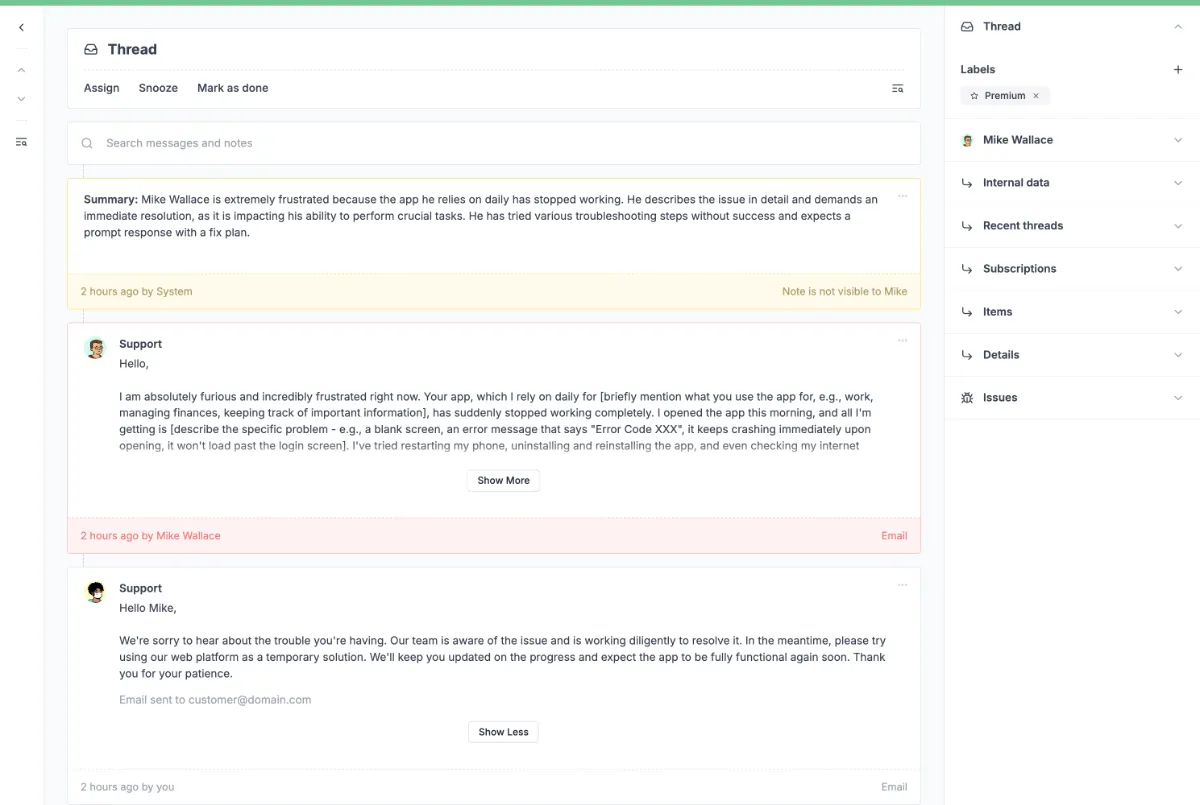Click Mark as done
Screen dimensions: 1200x805
coord(233,88)
